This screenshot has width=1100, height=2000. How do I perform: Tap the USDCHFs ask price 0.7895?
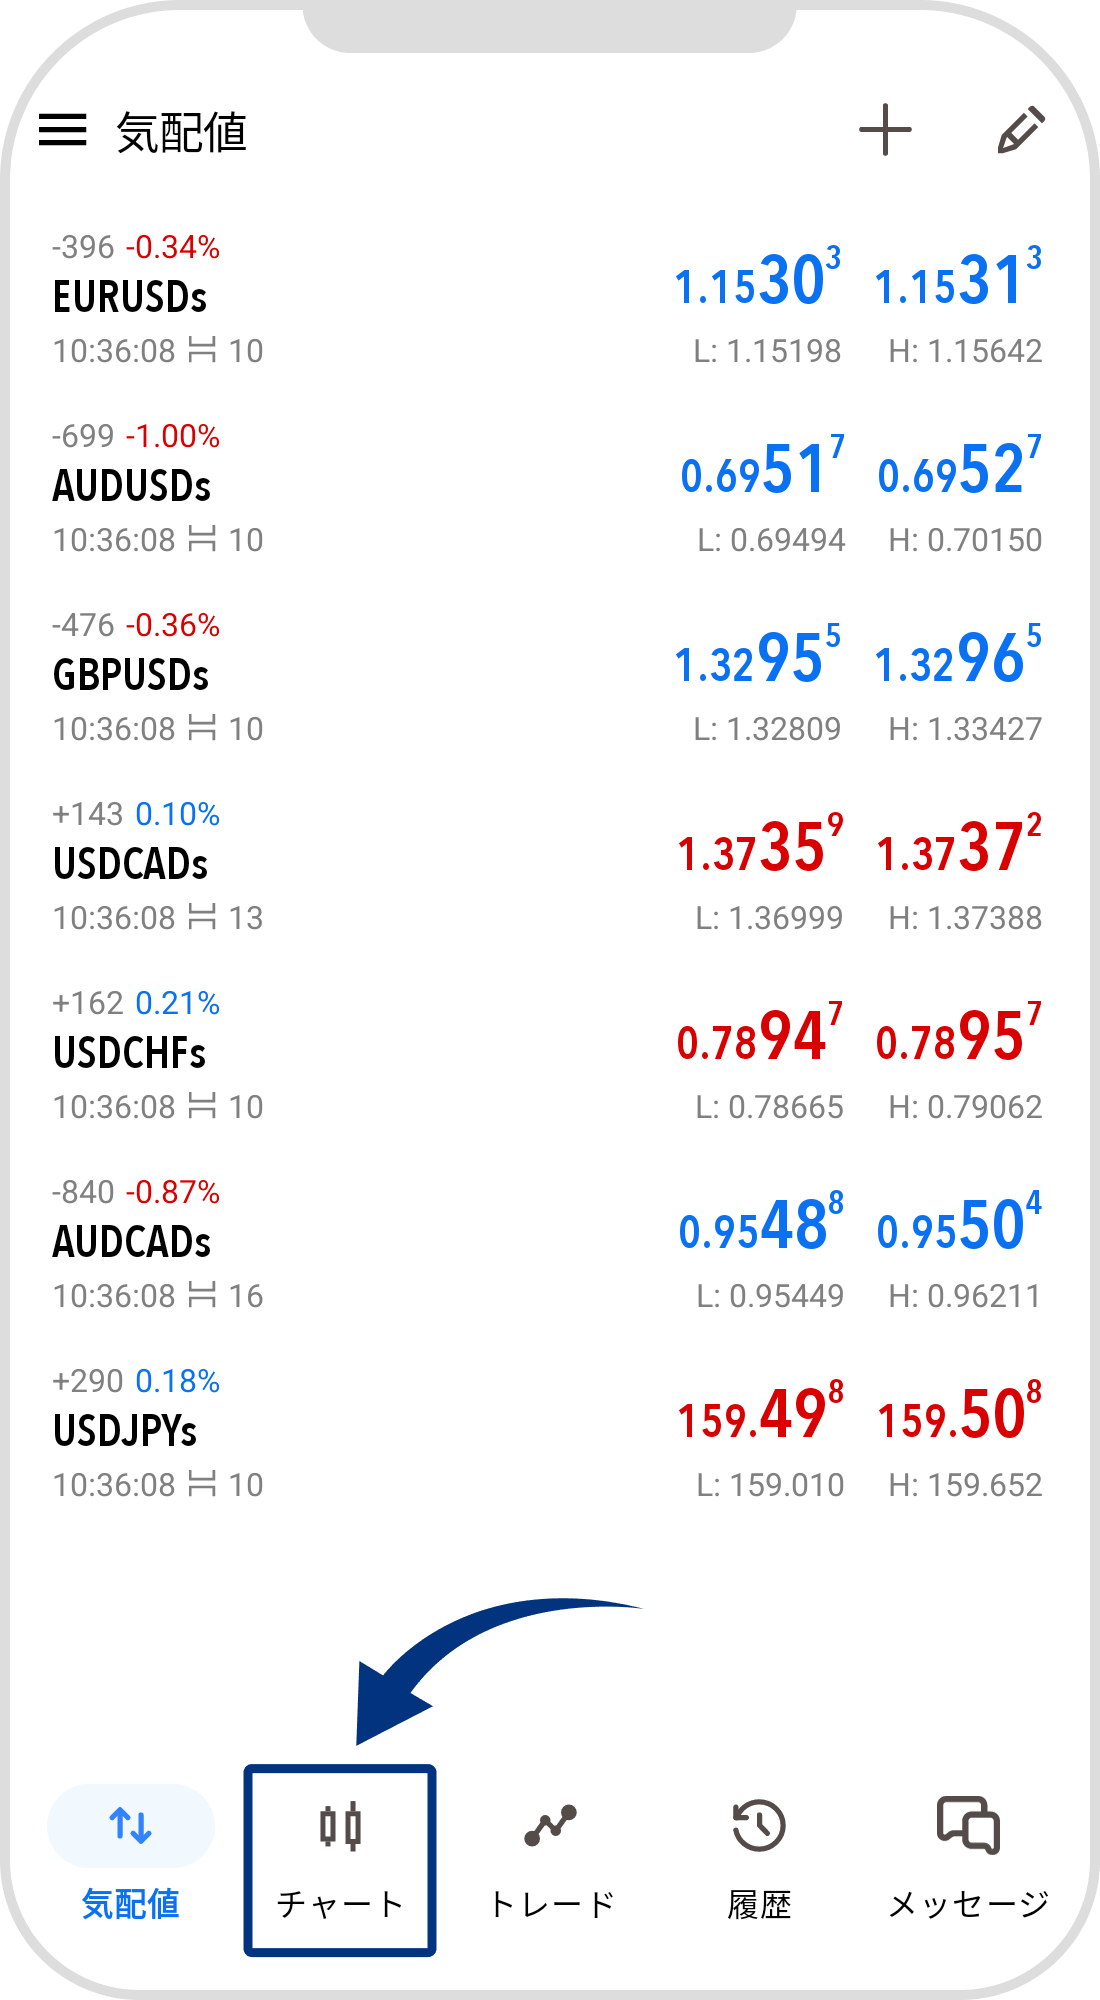[958, 1037]
